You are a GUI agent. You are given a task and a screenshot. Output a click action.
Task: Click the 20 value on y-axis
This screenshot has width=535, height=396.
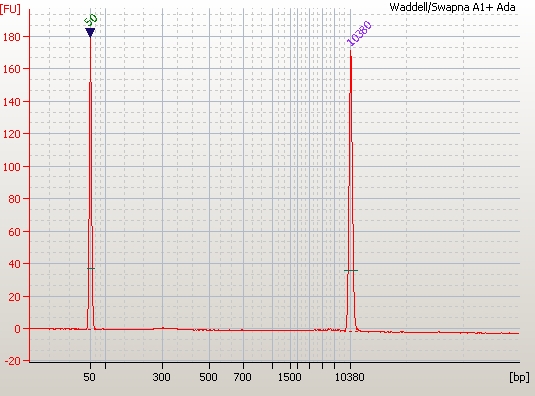(x=15, y=297)
